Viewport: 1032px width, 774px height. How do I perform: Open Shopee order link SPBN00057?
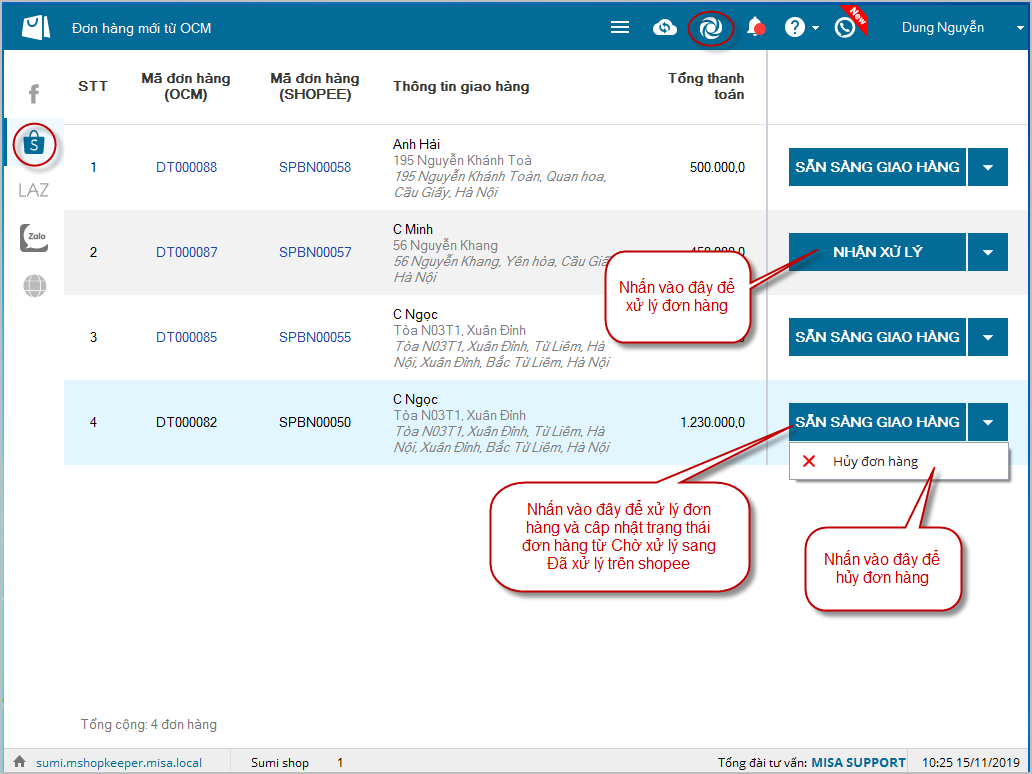[315, 253]
